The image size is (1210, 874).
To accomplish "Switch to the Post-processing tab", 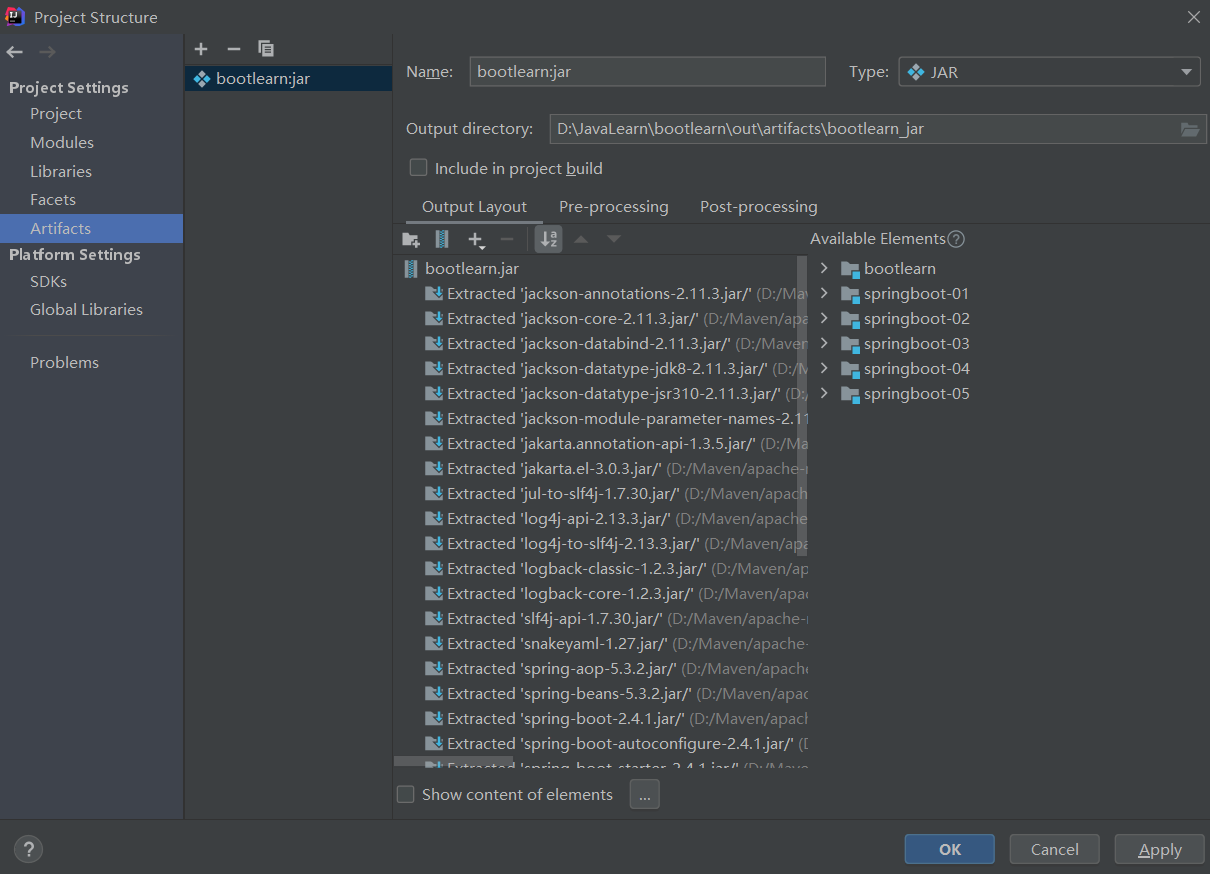I will [759, 207].
